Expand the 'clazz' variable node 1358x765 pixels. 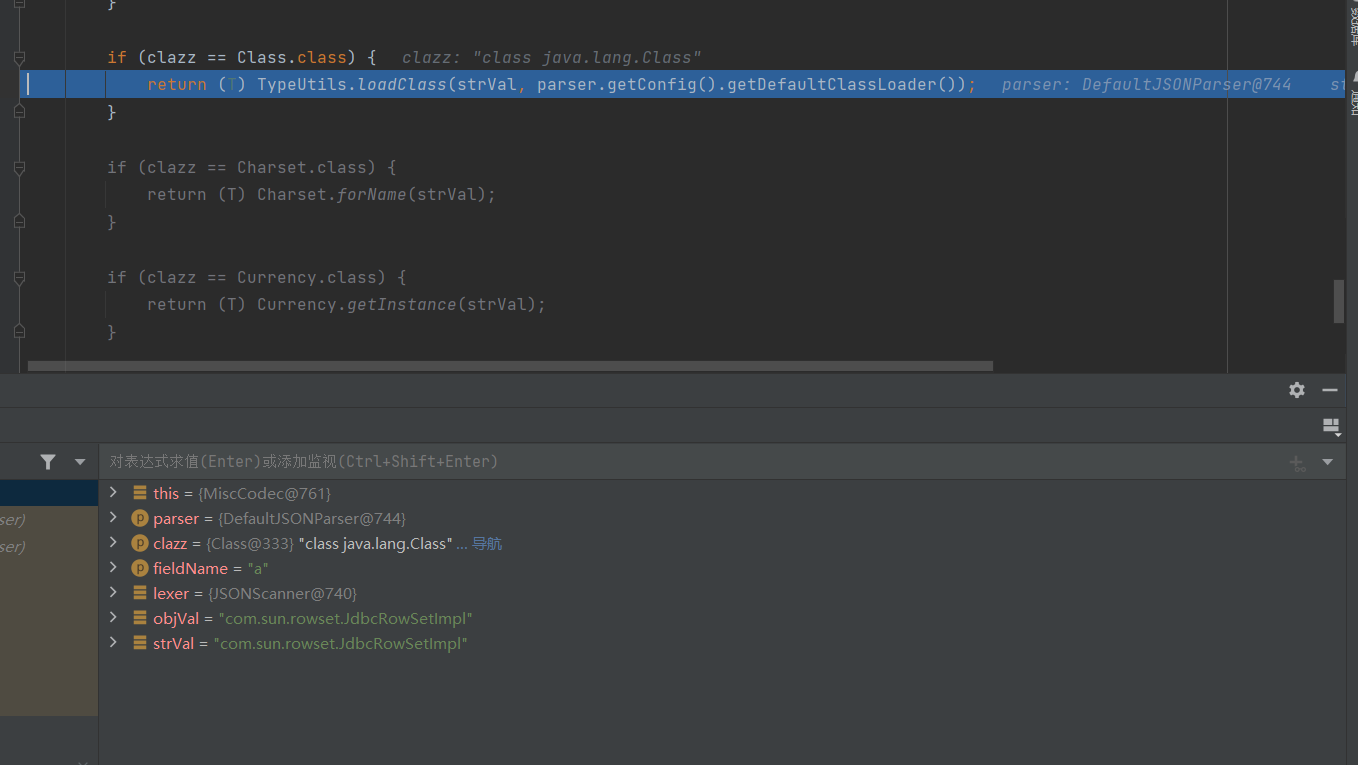[x=113, y=542]
